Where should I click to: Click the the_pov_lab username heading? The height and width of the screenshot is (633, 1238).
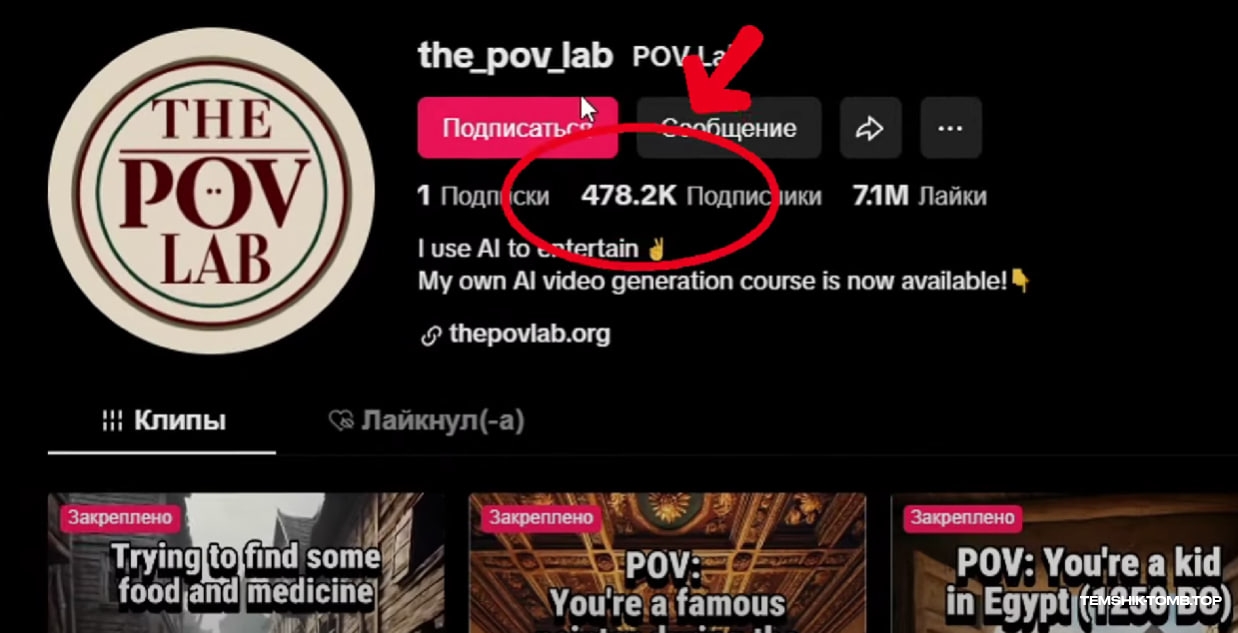coord(515,56)
